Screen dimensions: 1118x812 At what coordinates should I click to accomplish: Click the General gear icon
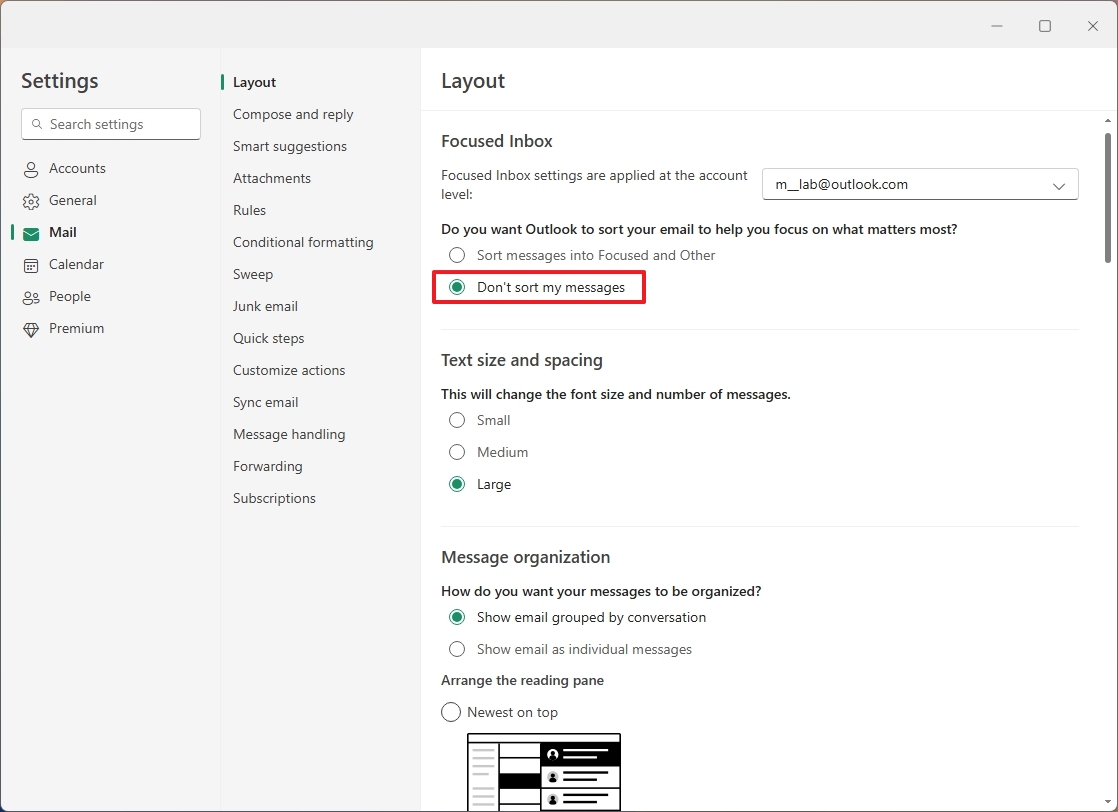point(31,202)
